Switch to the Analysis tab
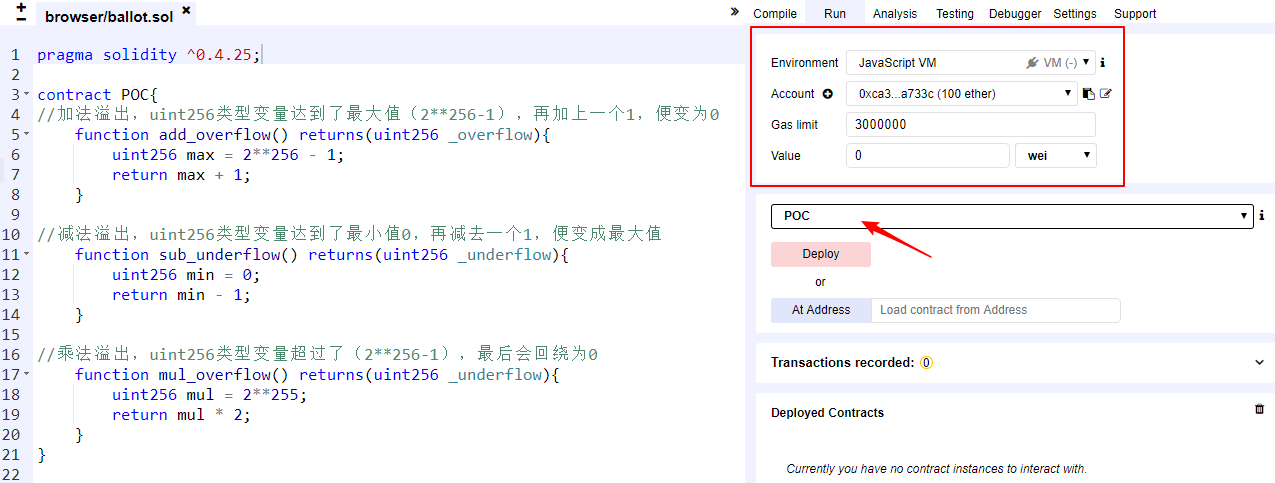The height and width of the screenshot is (483, 1275). [x=895, y=14]
